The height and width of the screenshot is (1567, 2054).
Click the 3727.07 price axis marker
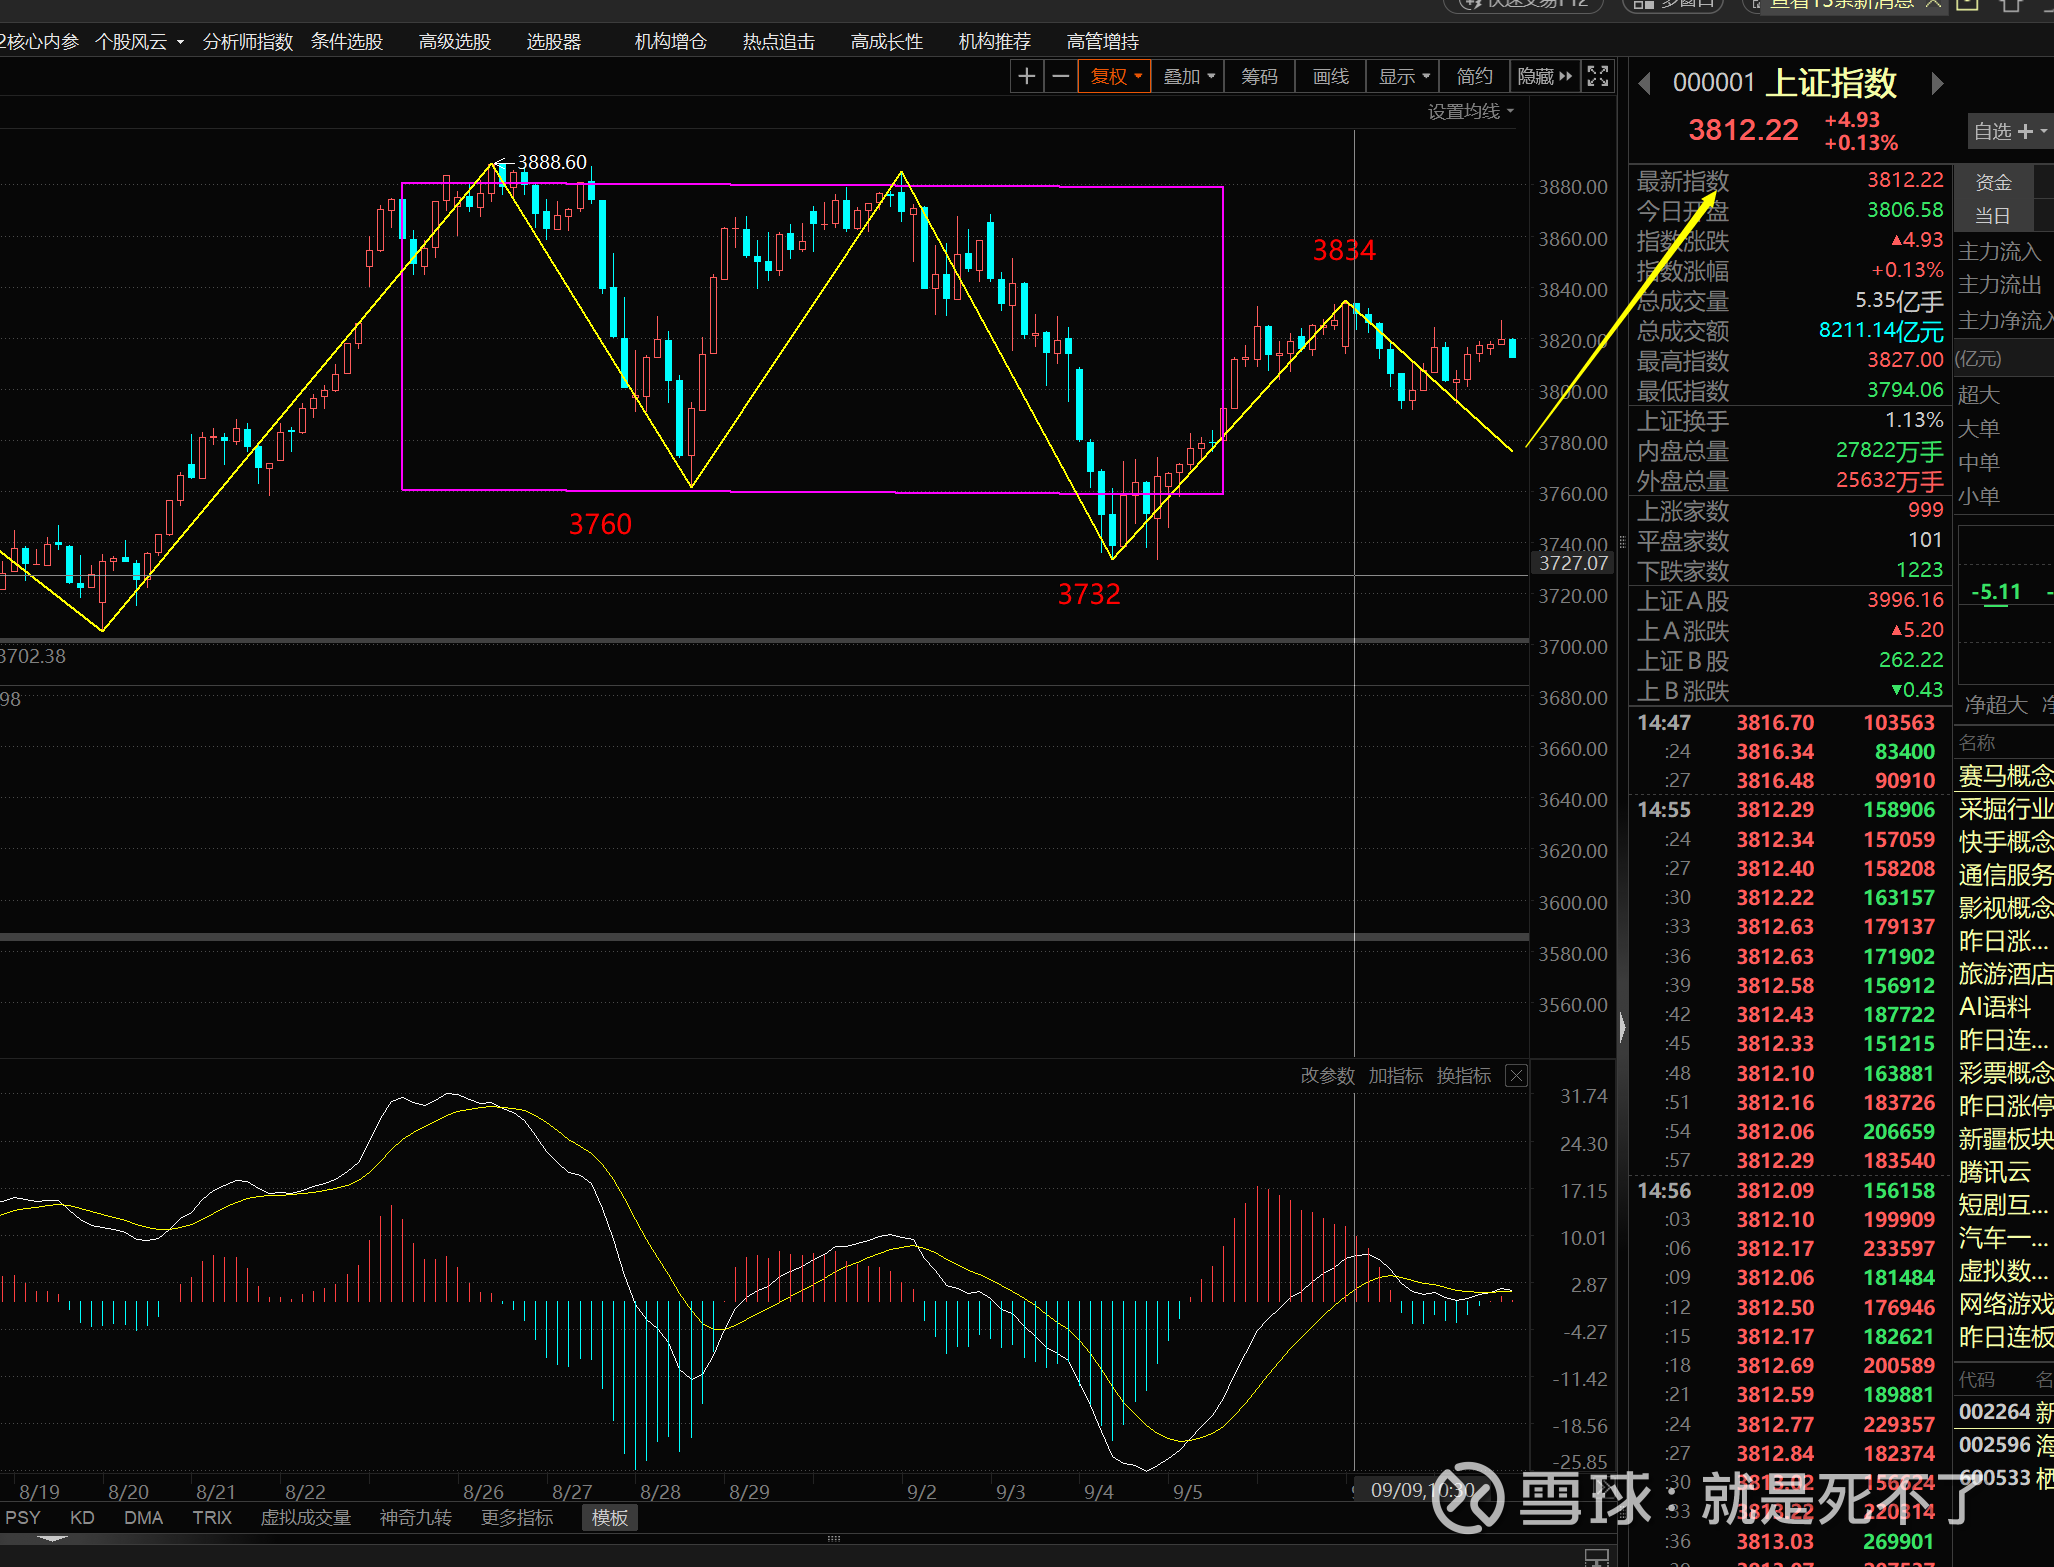(x=1572, y=563)
